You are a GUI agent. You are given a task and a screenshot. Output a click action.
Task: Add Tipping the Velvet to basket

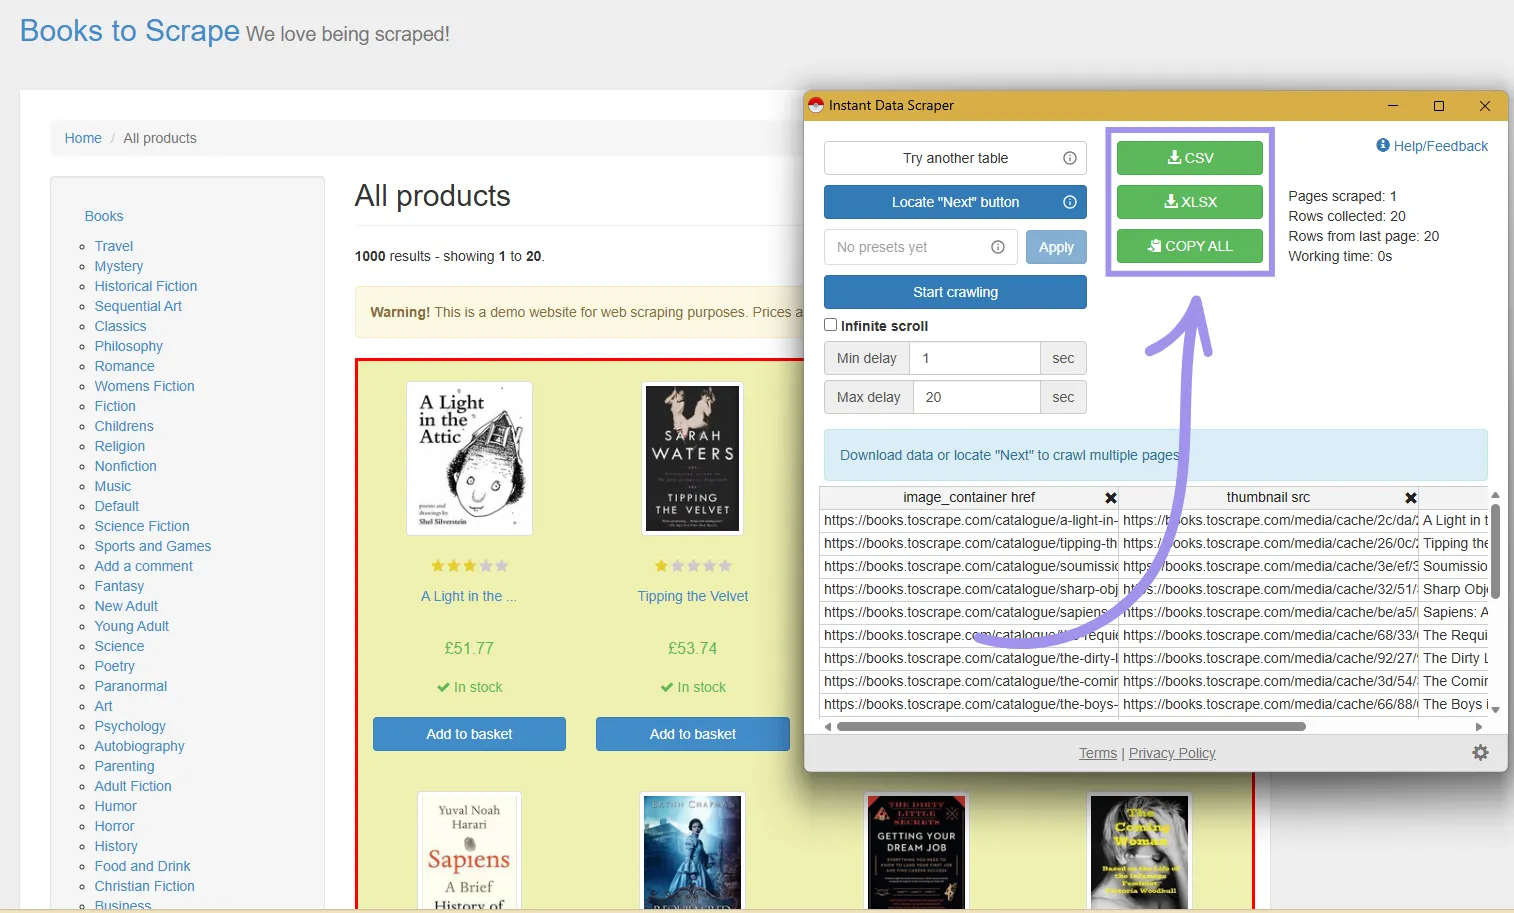(693, 734)
